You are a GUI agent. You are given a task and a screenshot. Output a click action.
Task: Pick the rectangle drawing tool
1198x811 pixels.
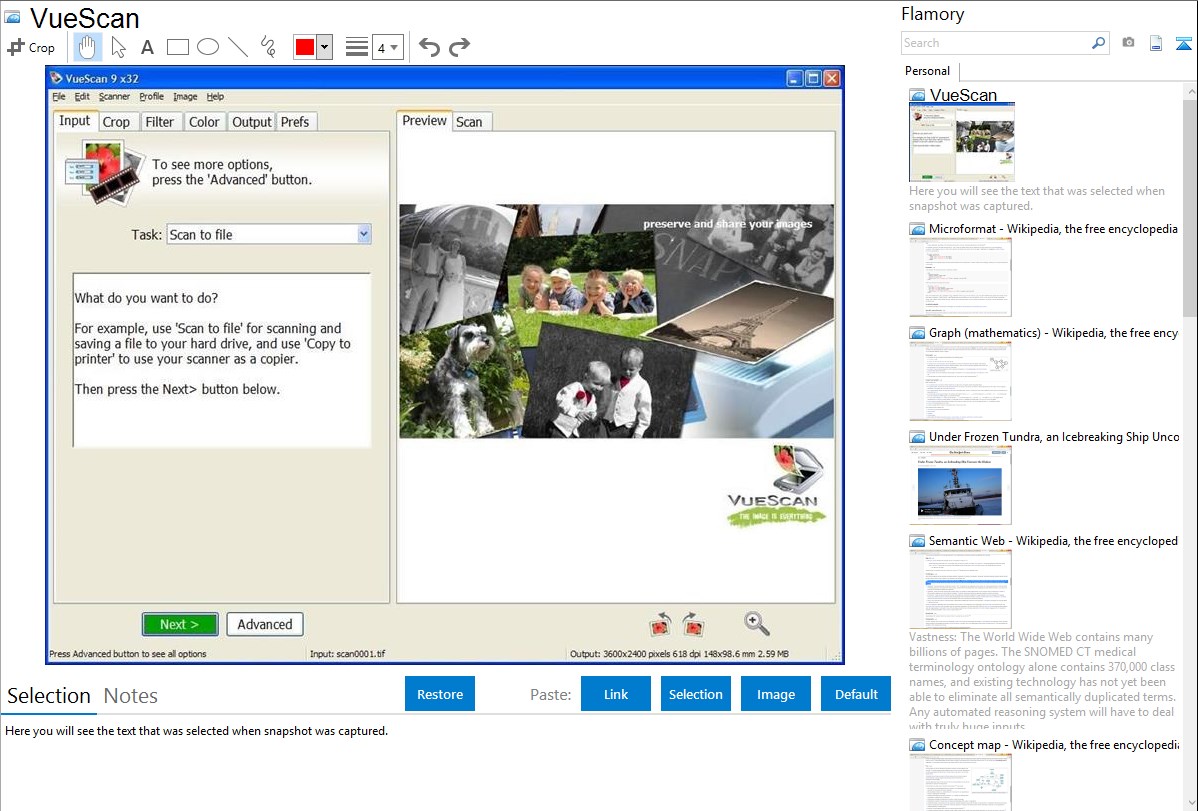177,47
